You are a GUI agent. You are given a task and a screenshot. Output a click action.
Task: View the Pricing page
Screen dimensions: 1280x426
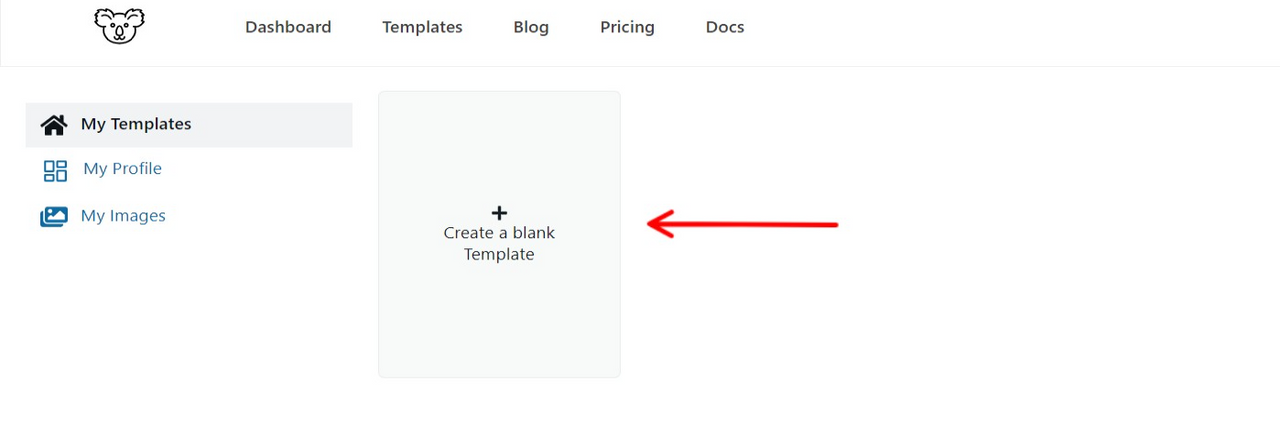627,27
